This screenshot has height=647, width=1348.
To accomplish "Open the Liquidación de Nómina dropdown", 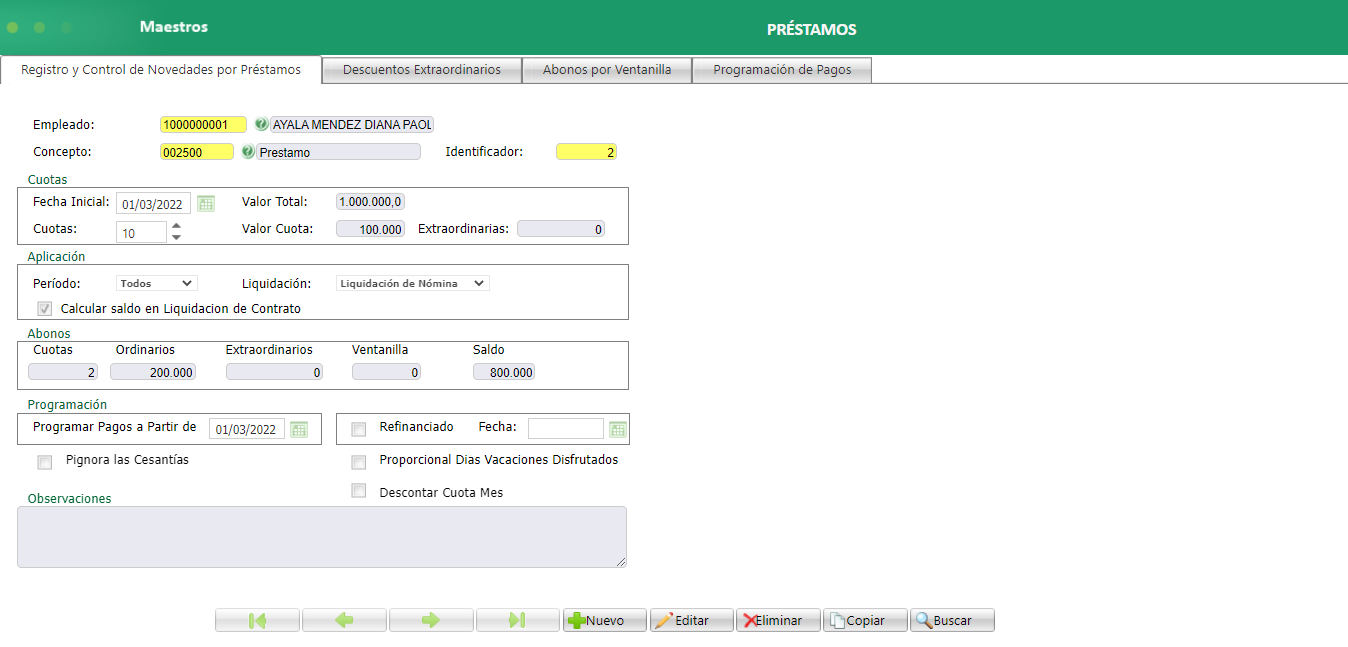I will (x=412, y=282).
